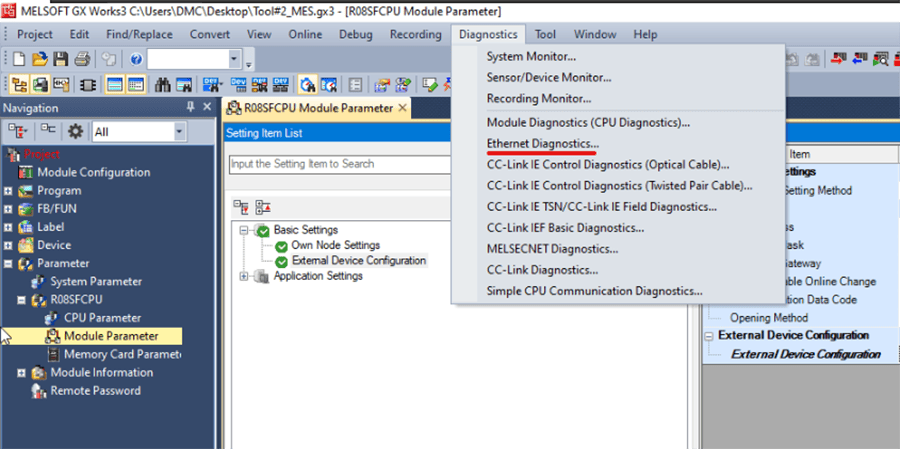
Task: Select External Device Configuration in Setting Item List
Action: point(359,261)
